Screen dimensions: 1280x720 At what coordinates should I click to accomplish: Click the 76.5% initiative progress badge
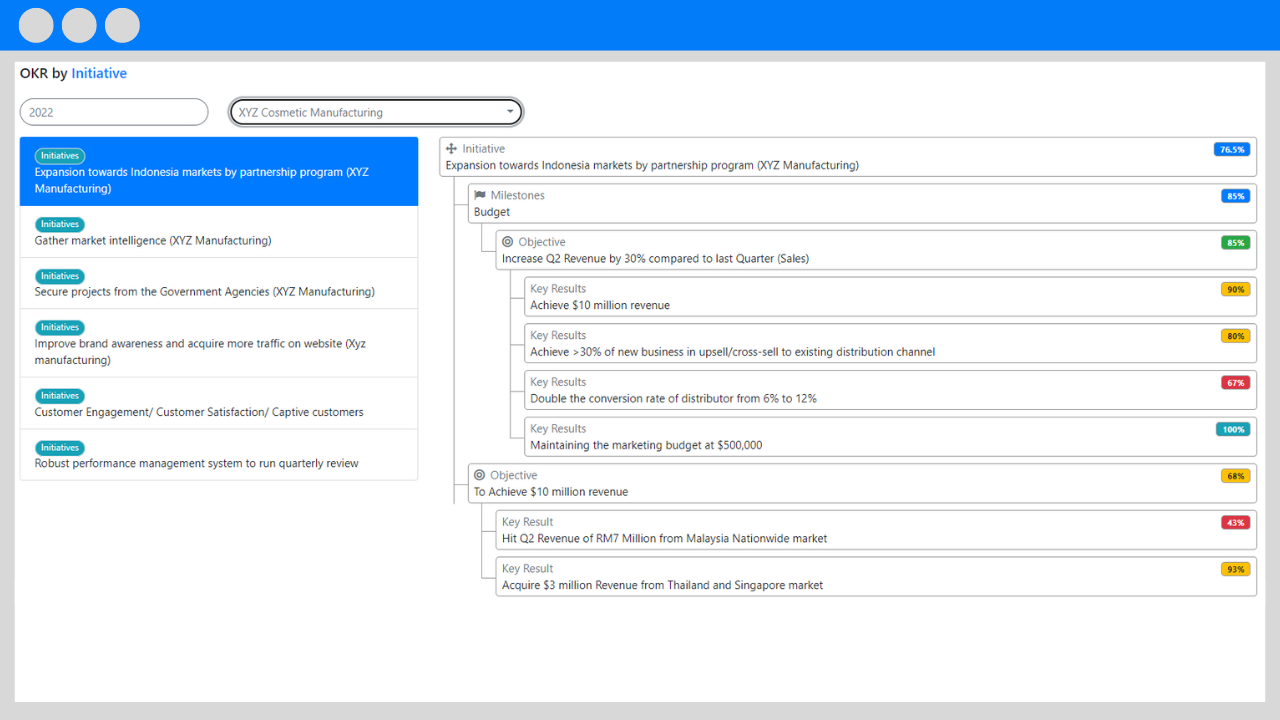click(1231, 149)
